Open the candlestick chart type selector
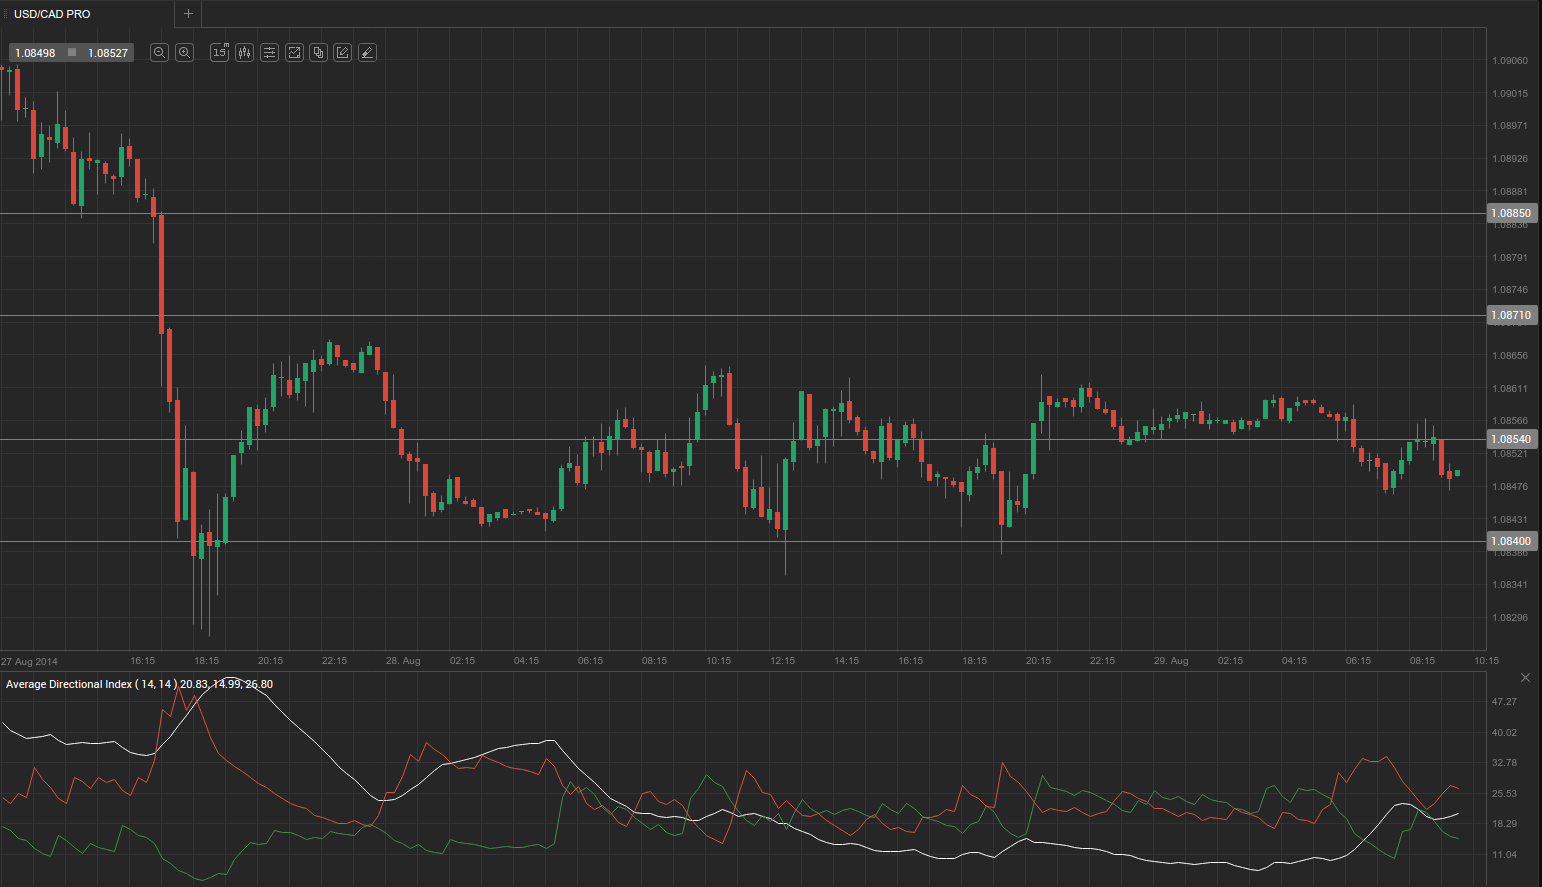The height and width of the screenshot is (887, 1542). pyautogui.click(x=245, y=53)
